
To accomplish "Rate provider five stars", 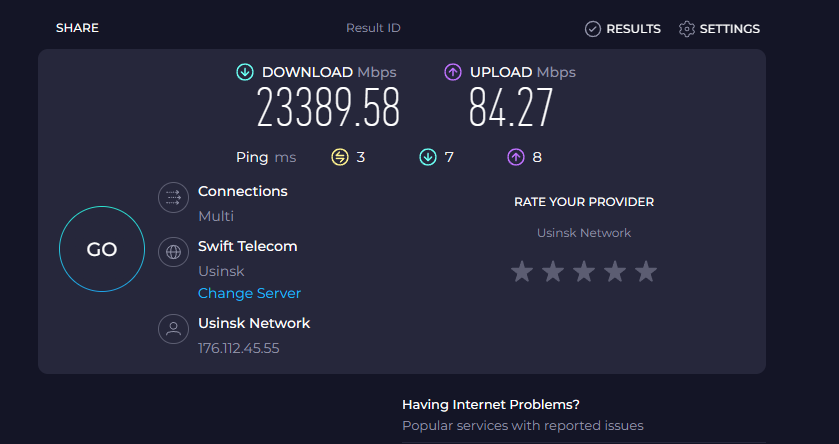I will point(646,271).
